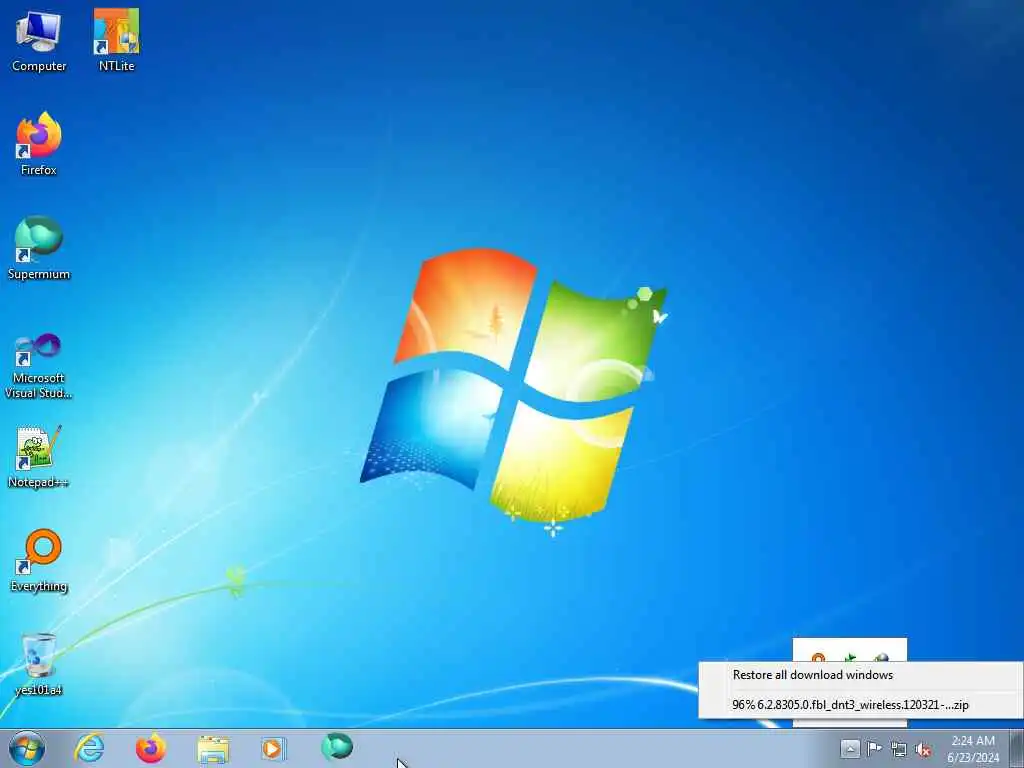Select the Notepad++ desktop shortcut
The image size is (1024, 768).
click(x=39, y=456)
